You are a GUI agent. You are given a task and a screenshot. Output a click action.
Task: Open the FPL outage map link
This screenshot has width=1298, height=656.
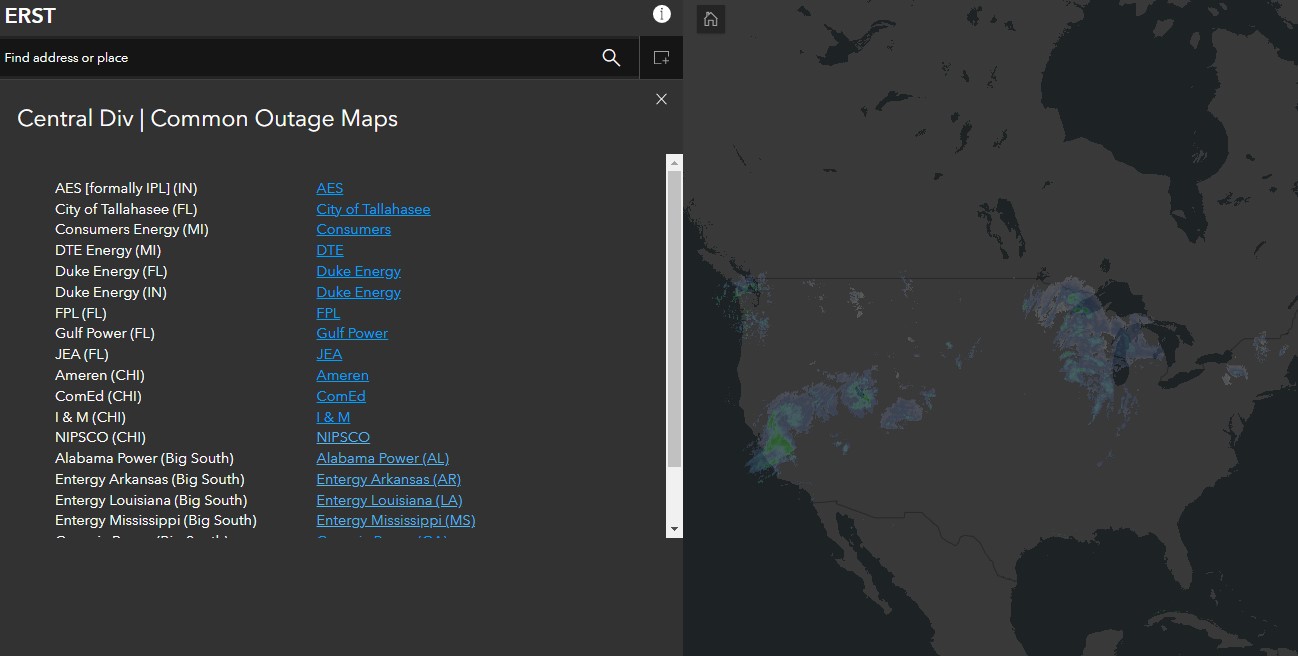pyautogui.click(x=328, y=313)
